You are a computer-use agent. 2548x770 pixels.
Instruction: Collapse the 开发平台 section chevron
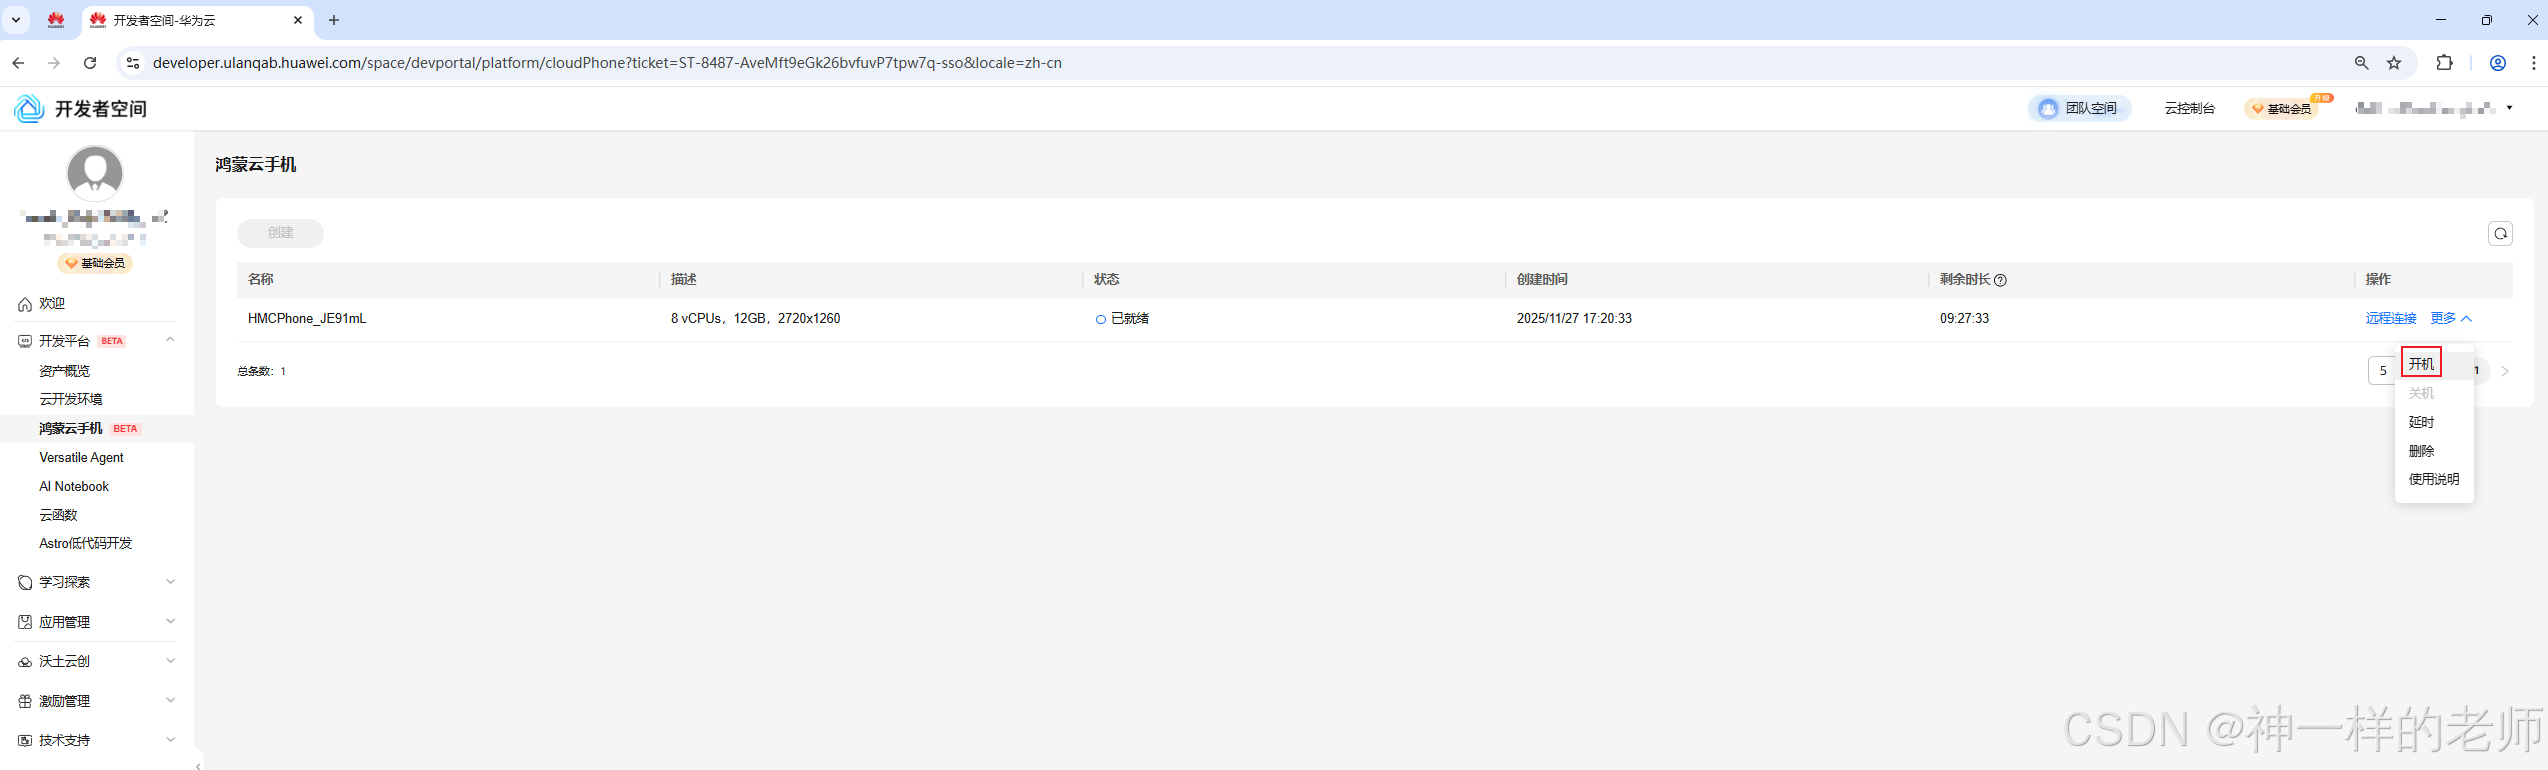click(x=170, y=340)
